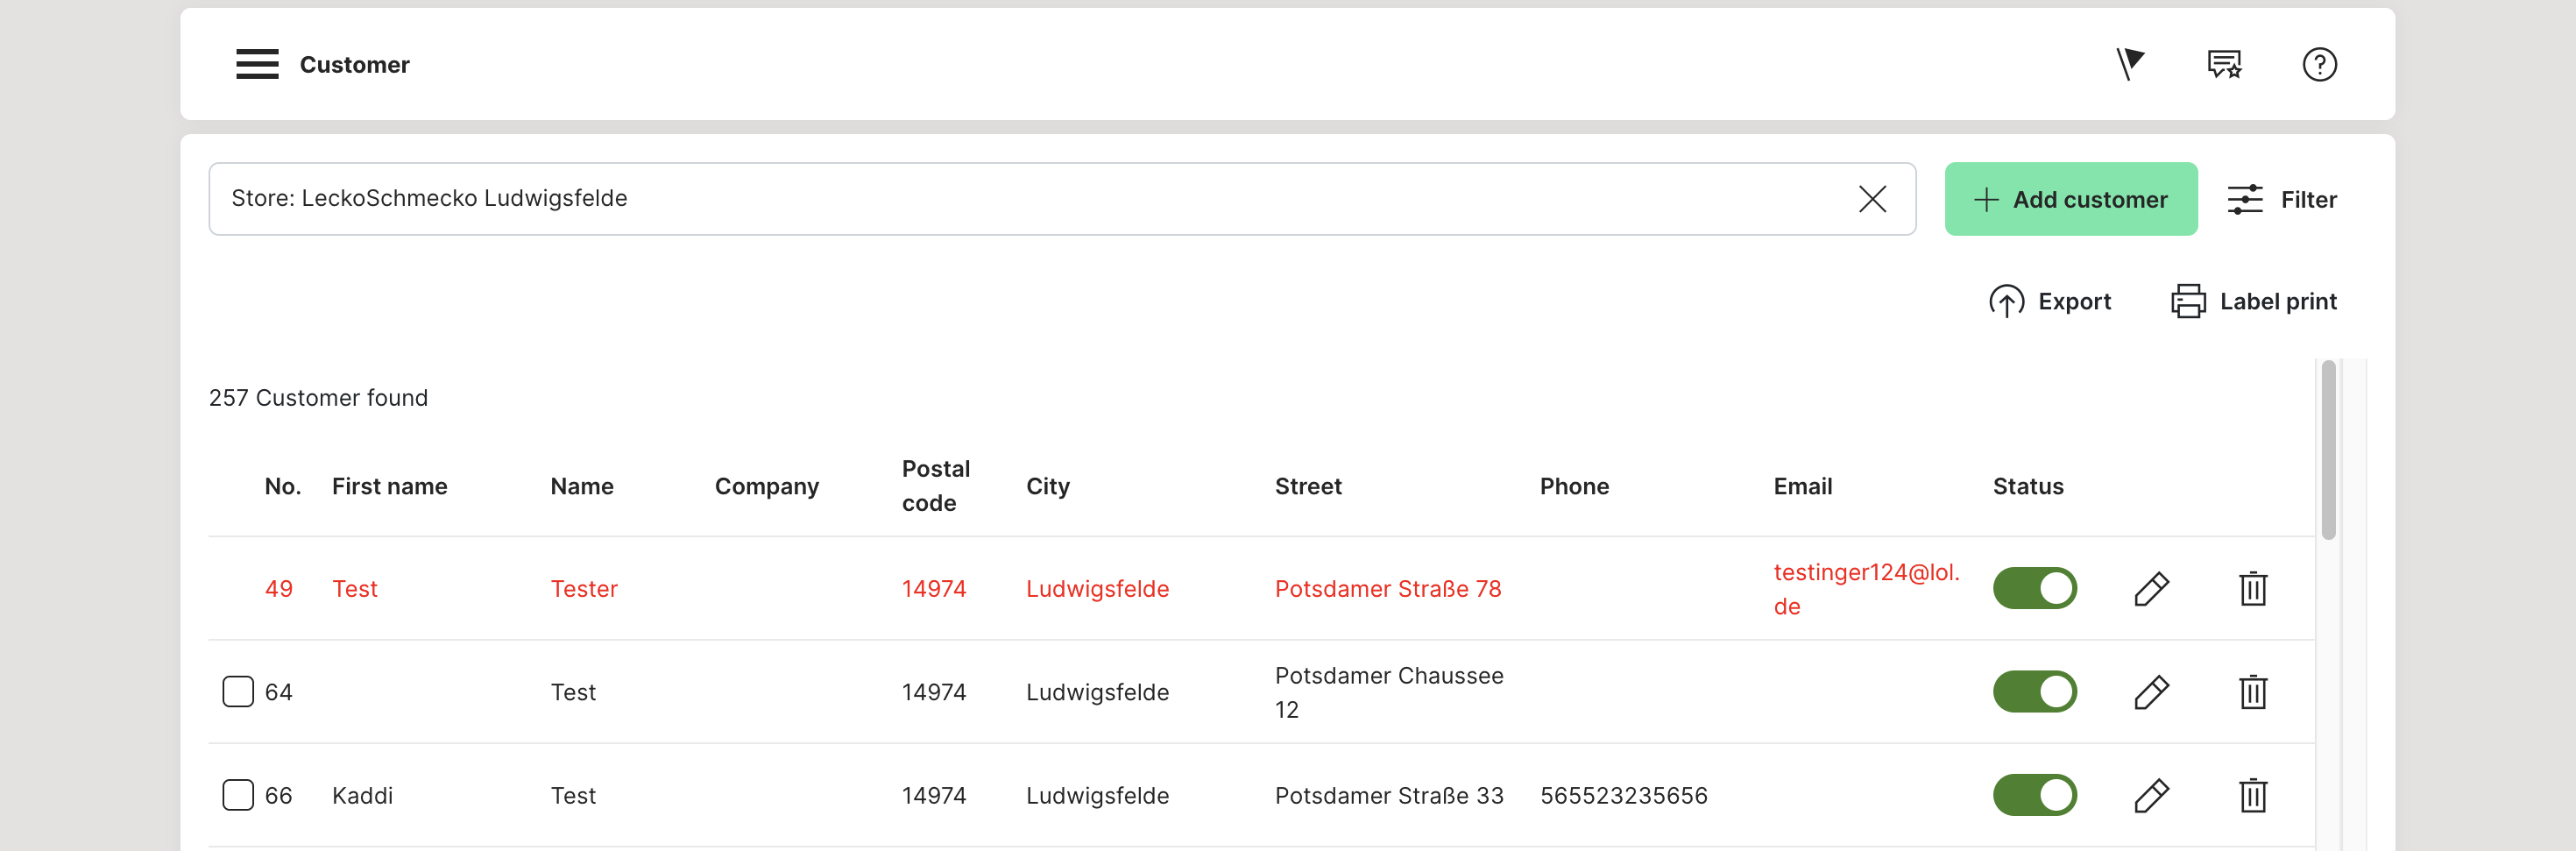This screenshot has width=2576, height=851.
Task: Delete customer 49 using trash icon
Action: [x=2252, y=589]
